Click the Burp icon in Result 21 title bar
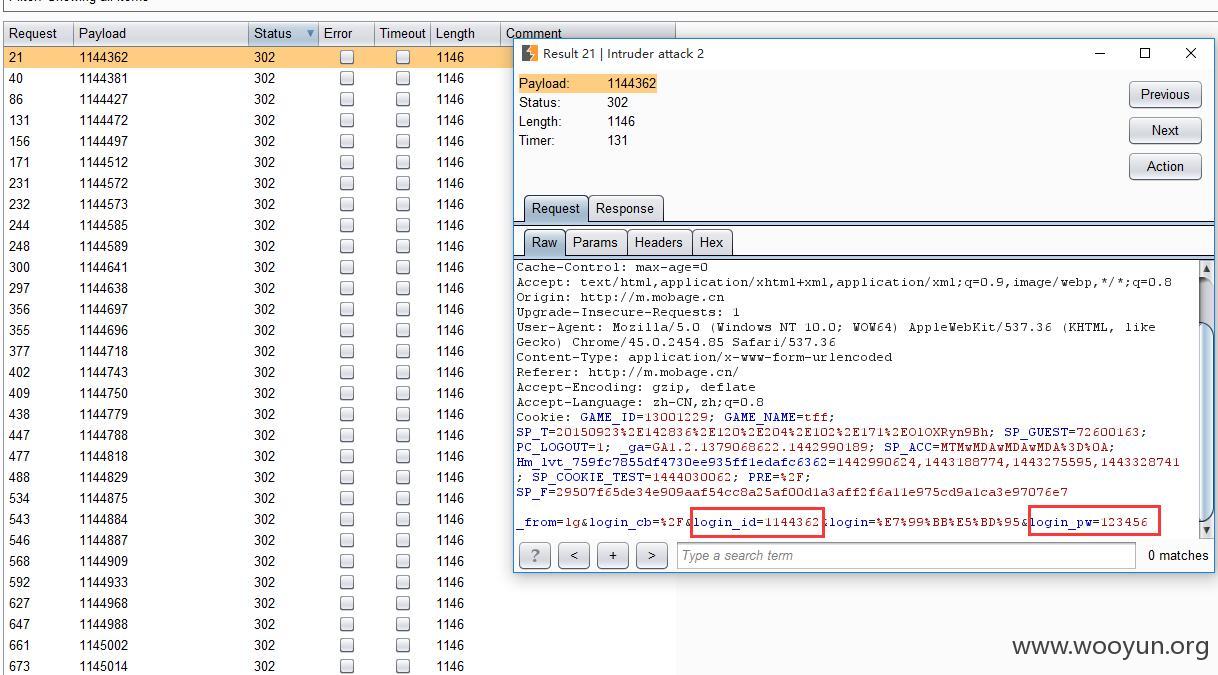Image resolution: width=1218 pixels, height=675 pixels. tap(530, 53)
